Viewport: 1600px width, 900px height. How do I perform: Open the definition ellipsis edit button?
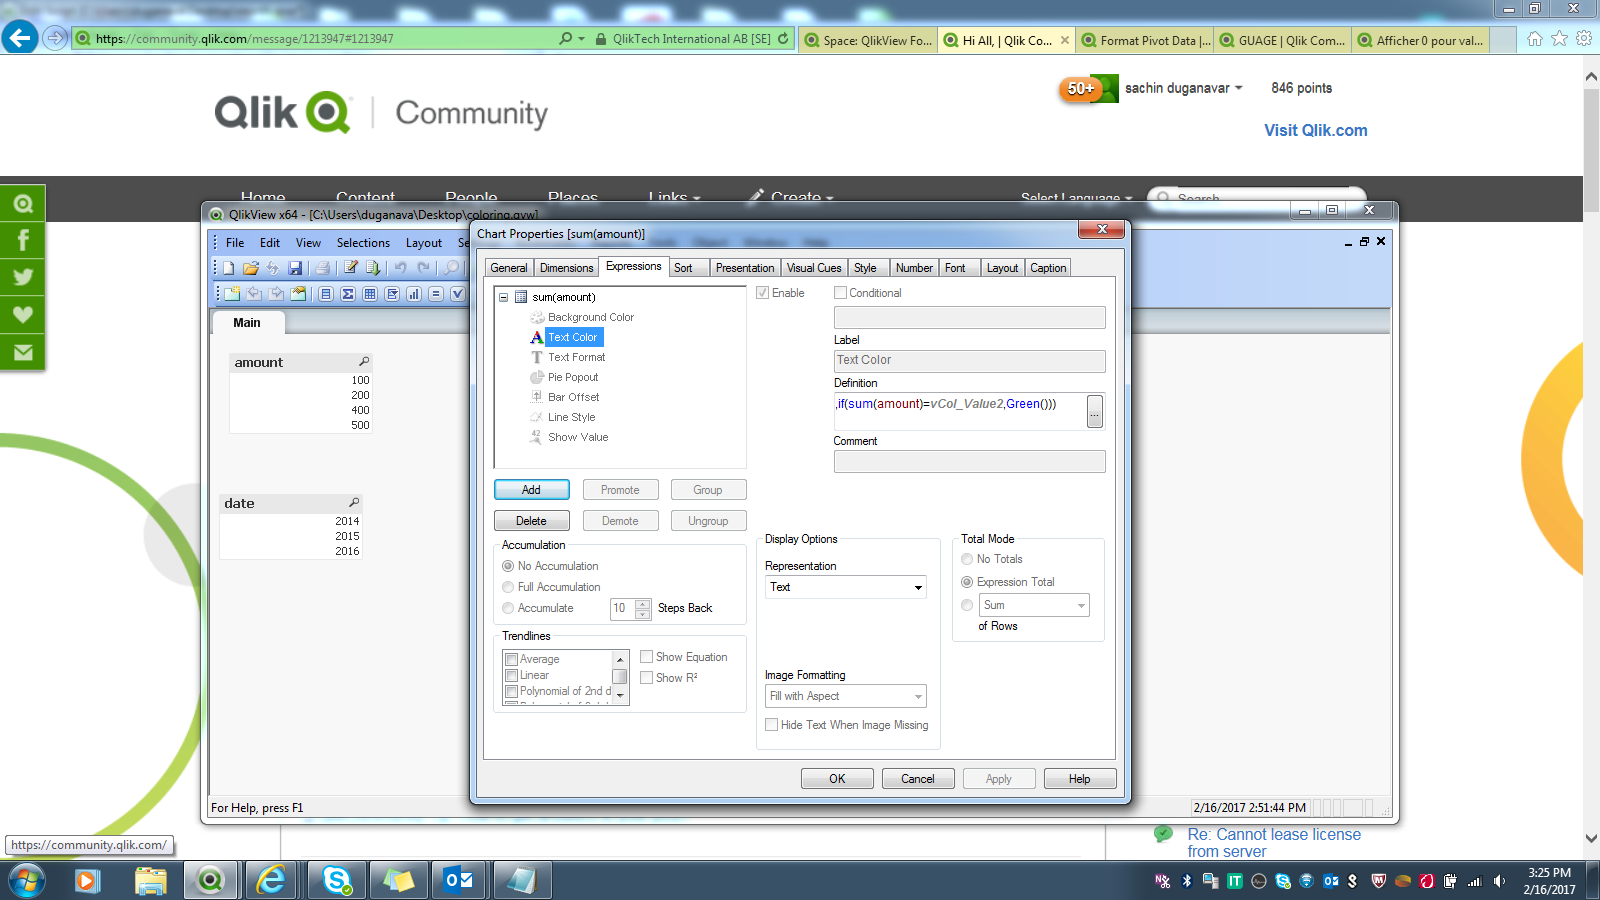tap(1095, 411)
